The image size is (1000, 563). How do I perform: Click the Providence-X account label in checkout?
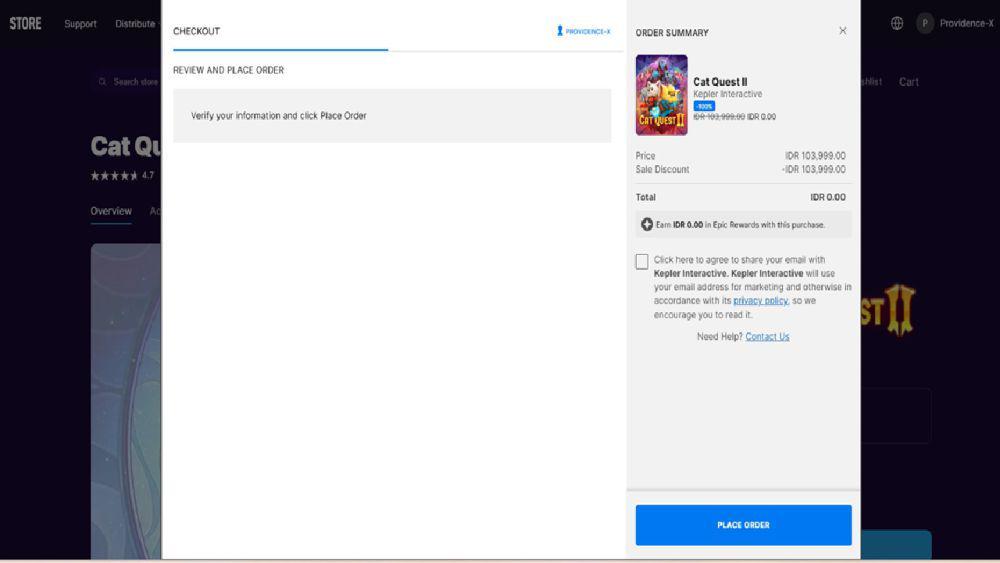(587, 31)
